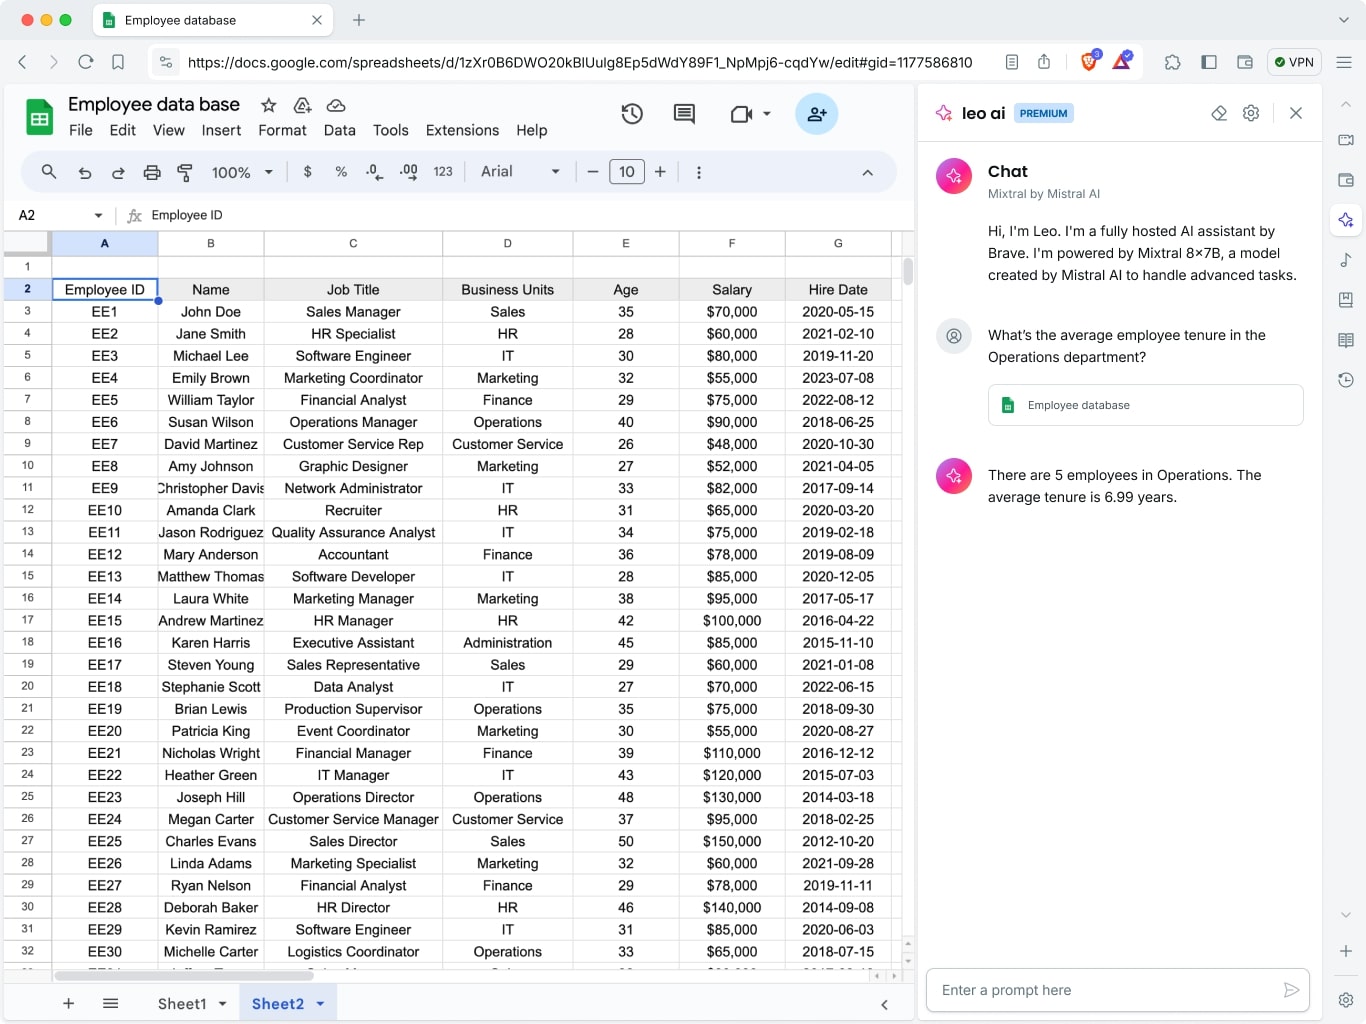Check the cloud save status icon
This screenshot has width=1366, height=1024.
(336, 105)
